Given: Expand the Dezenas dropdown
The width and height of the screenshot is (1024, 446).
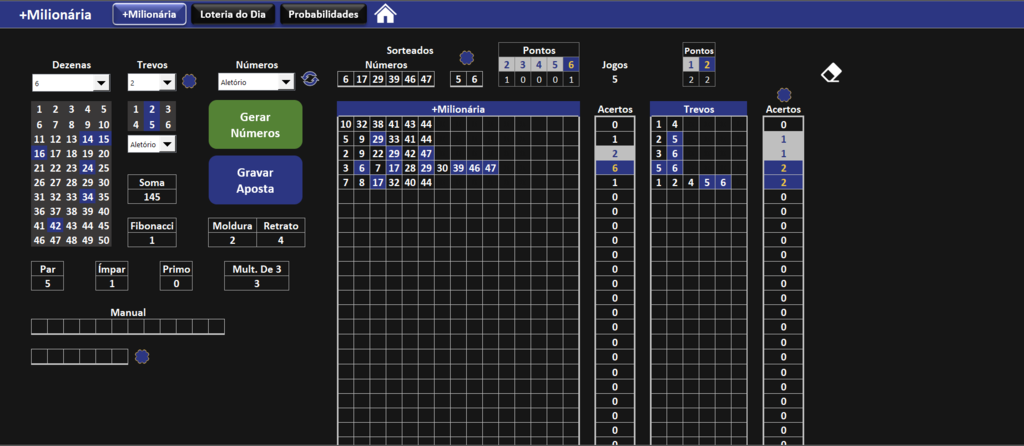Looking at the screenshot, I should point(101,83).
